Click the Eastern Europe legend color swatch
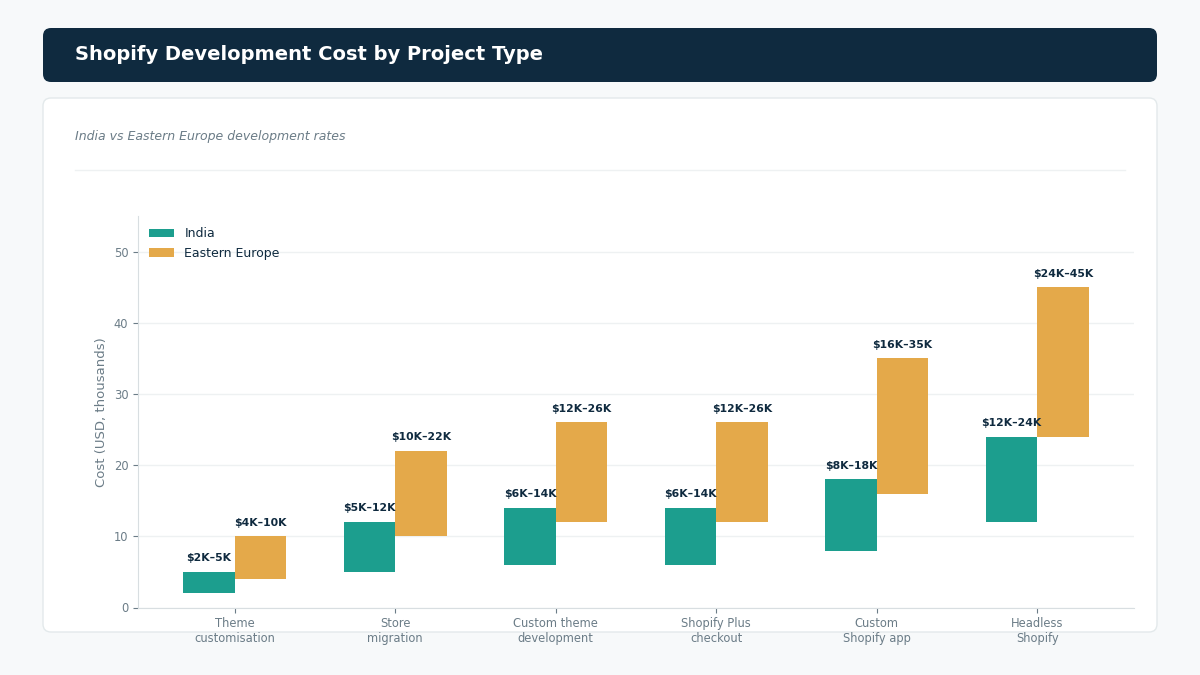This screenshot has width=1200, height=675. pyautogui.click(x=161, y=253)
